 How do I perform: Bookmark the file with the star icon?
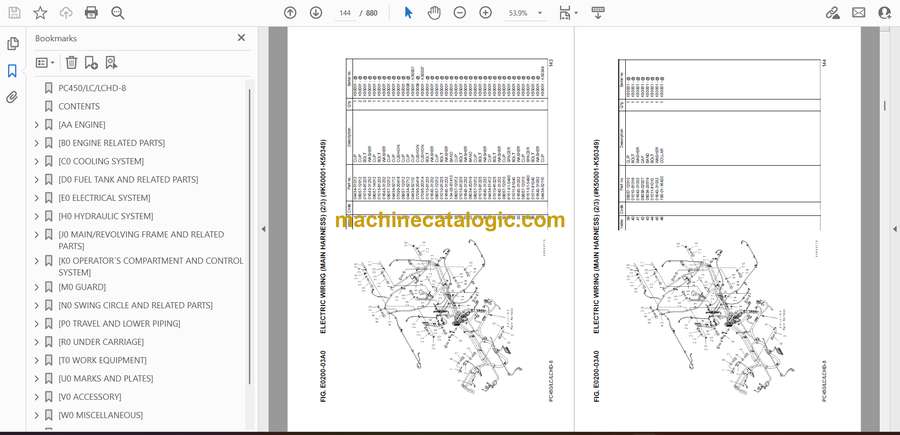point(40,13)
